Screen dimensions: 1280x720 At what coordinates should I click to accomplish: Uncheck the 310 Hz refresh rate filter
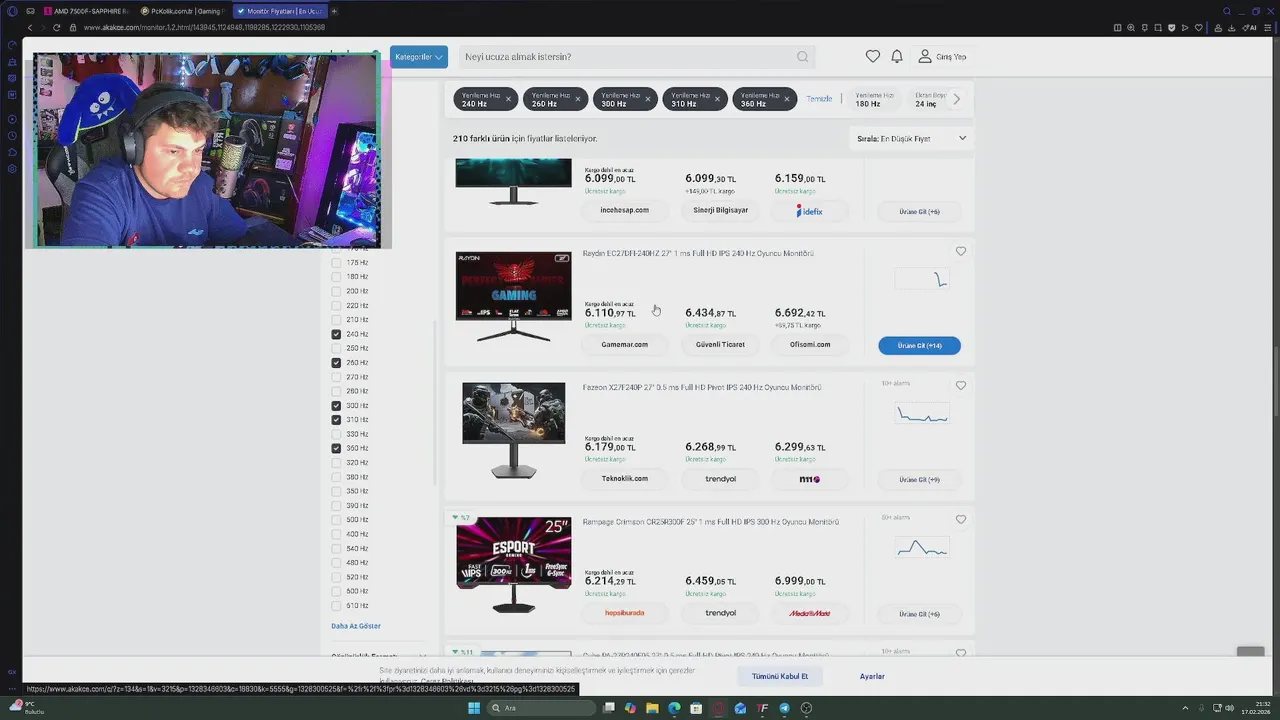(336, 420)
